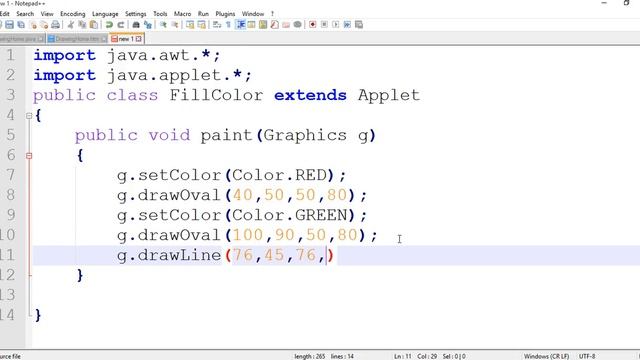The width and height of the screenshot is (640, 360).
Task: Click the Close document toolbar icon
Action: click(x=33, y=25)
